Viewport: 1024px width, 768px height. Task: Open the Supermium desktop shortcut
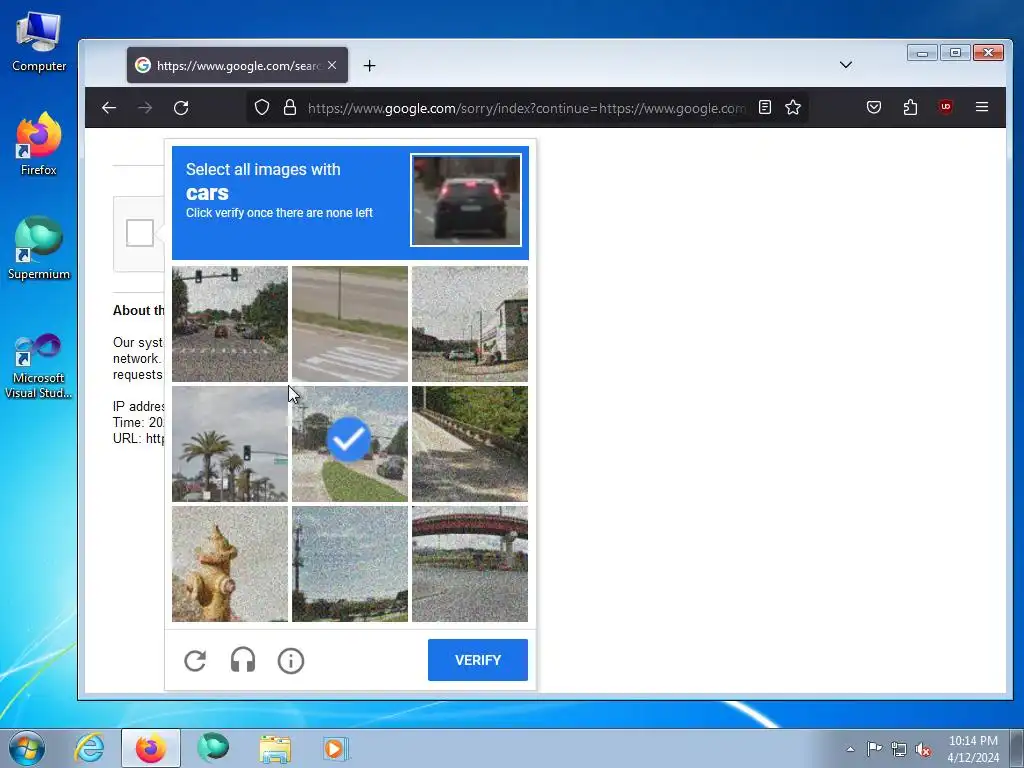point(39,249)
